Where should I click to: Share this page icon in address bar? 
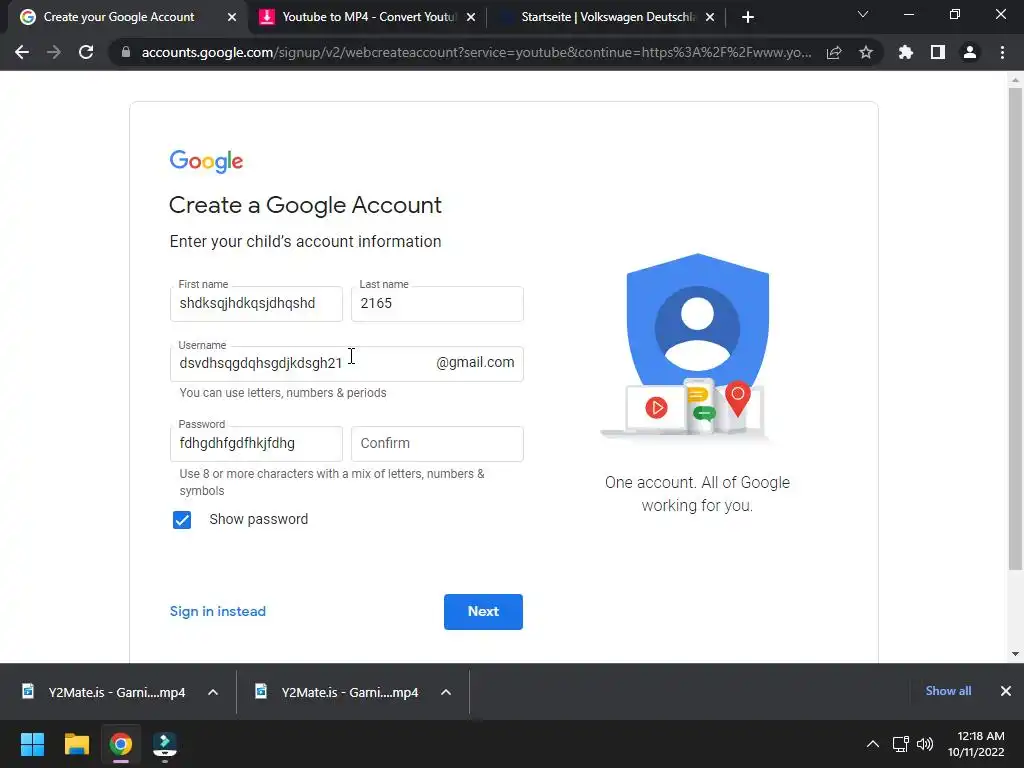[x=834, y=52]
